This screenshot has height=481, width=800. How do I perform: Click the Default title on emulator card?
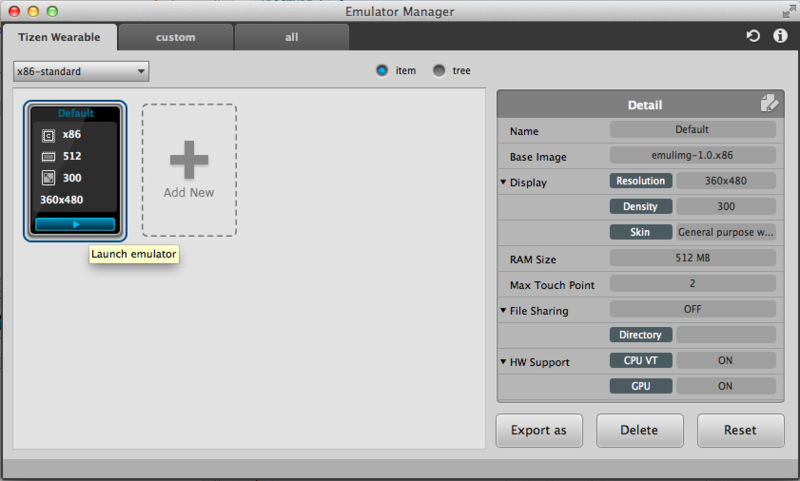(x=76, y=113)
